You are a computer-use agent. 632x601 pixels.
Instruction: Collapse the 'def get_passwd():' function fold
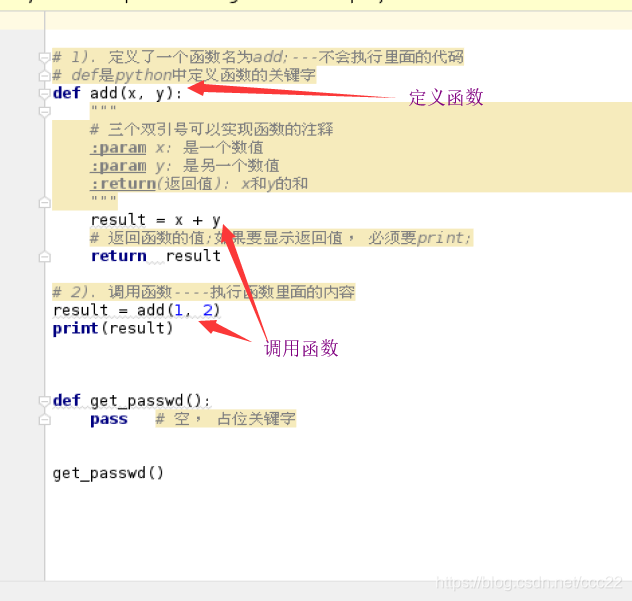coord(44,401)
